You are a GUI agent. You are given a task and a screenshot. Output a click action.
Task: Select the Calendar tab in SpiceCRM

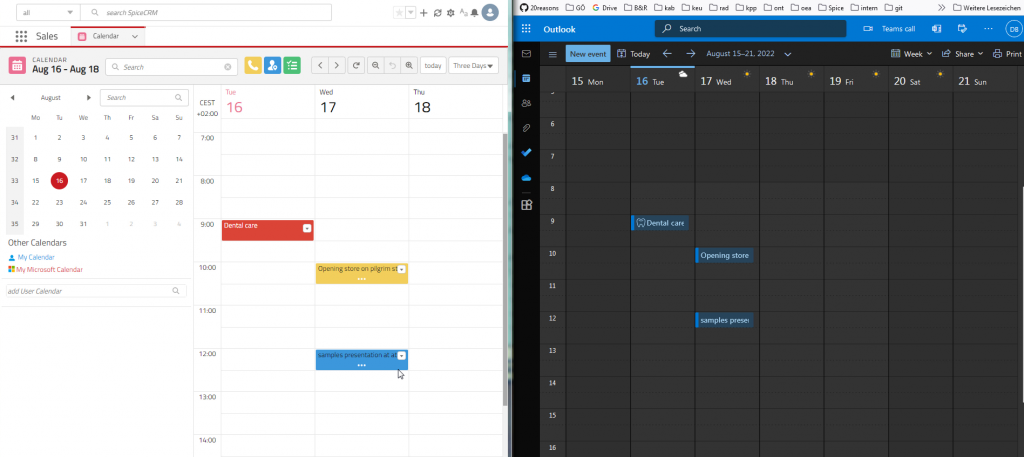pos(104,37)
